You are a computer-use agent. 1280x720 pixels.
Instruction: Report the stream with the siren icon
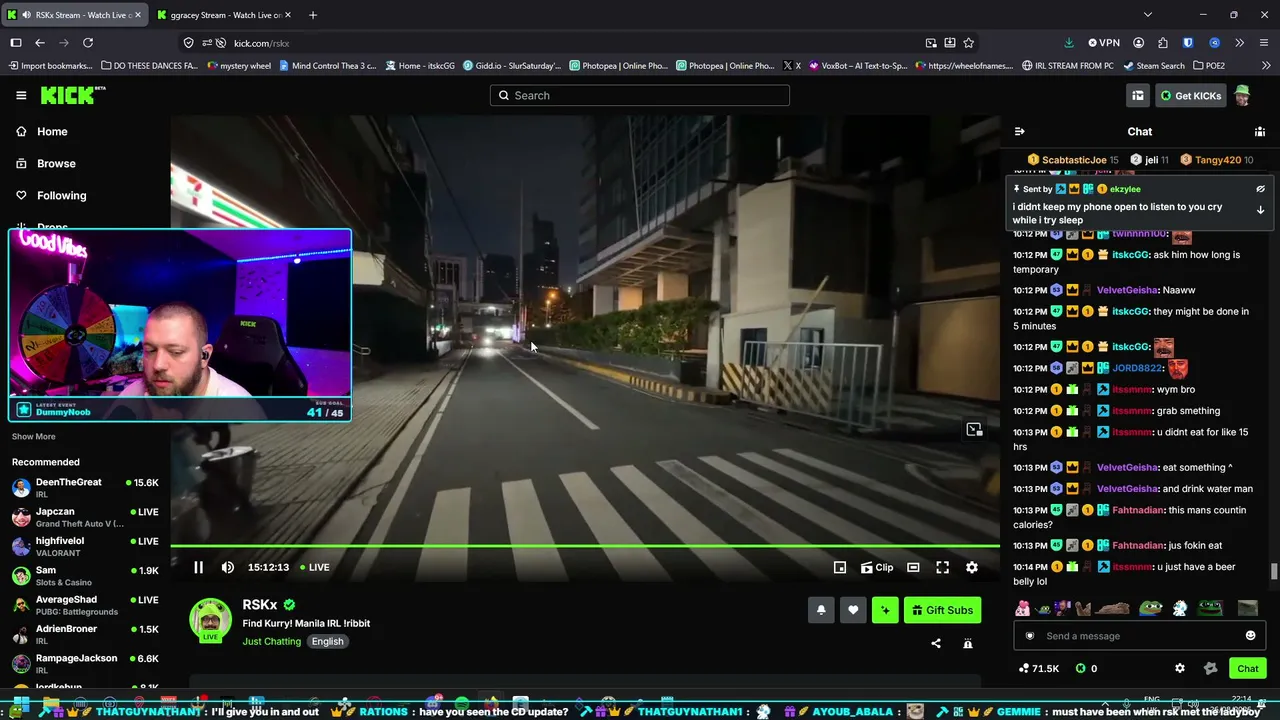(x=968, y=644)
